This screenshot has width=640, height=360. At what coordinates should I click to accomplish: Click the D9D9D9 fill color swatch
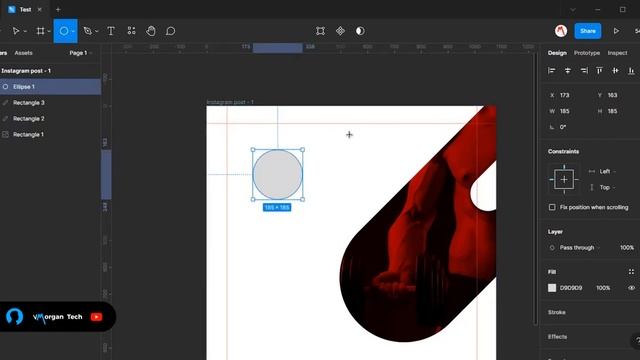point(552,288)
